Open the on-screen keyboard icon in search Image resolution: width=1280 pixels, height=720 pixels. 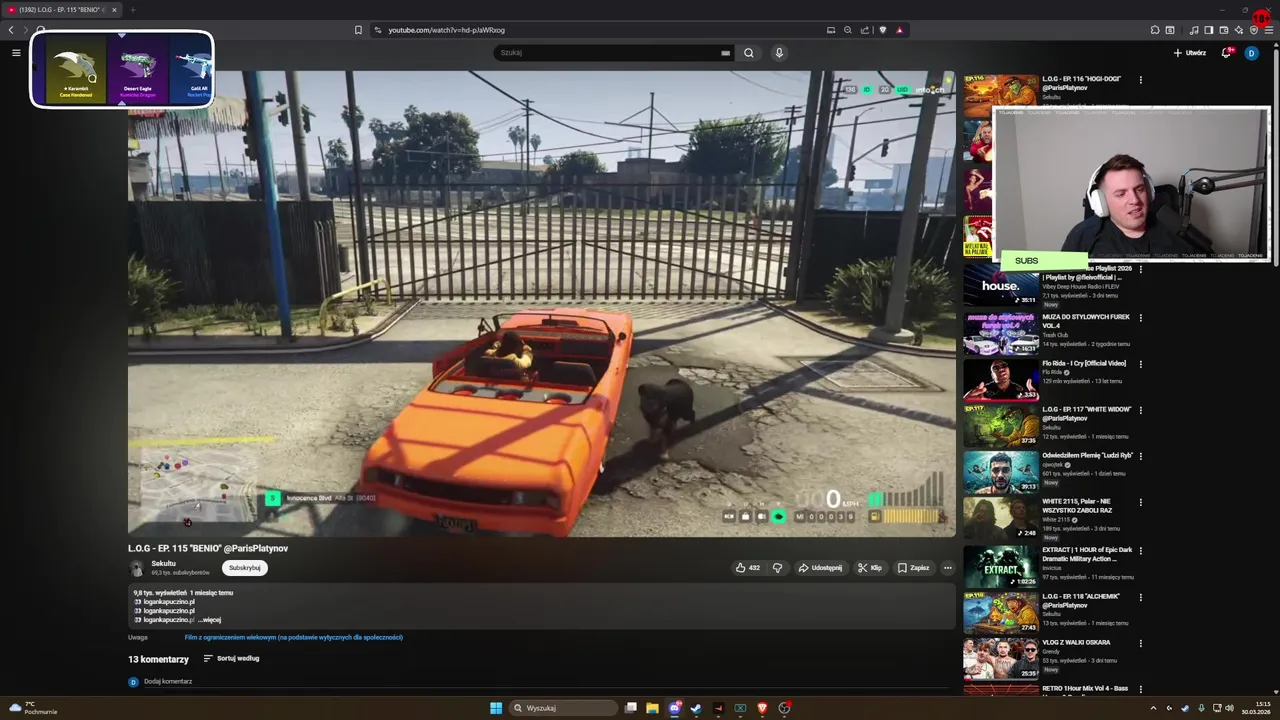click(726, 53)
